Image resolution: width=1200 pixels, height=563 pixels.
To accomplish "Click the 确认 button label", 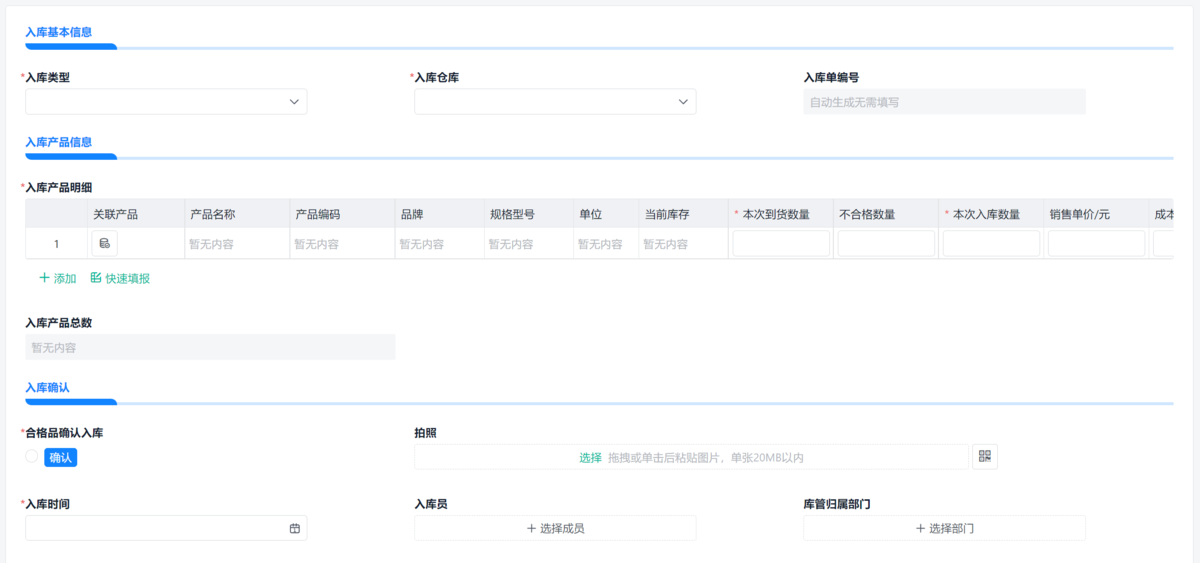I will [x=61, y=457].
